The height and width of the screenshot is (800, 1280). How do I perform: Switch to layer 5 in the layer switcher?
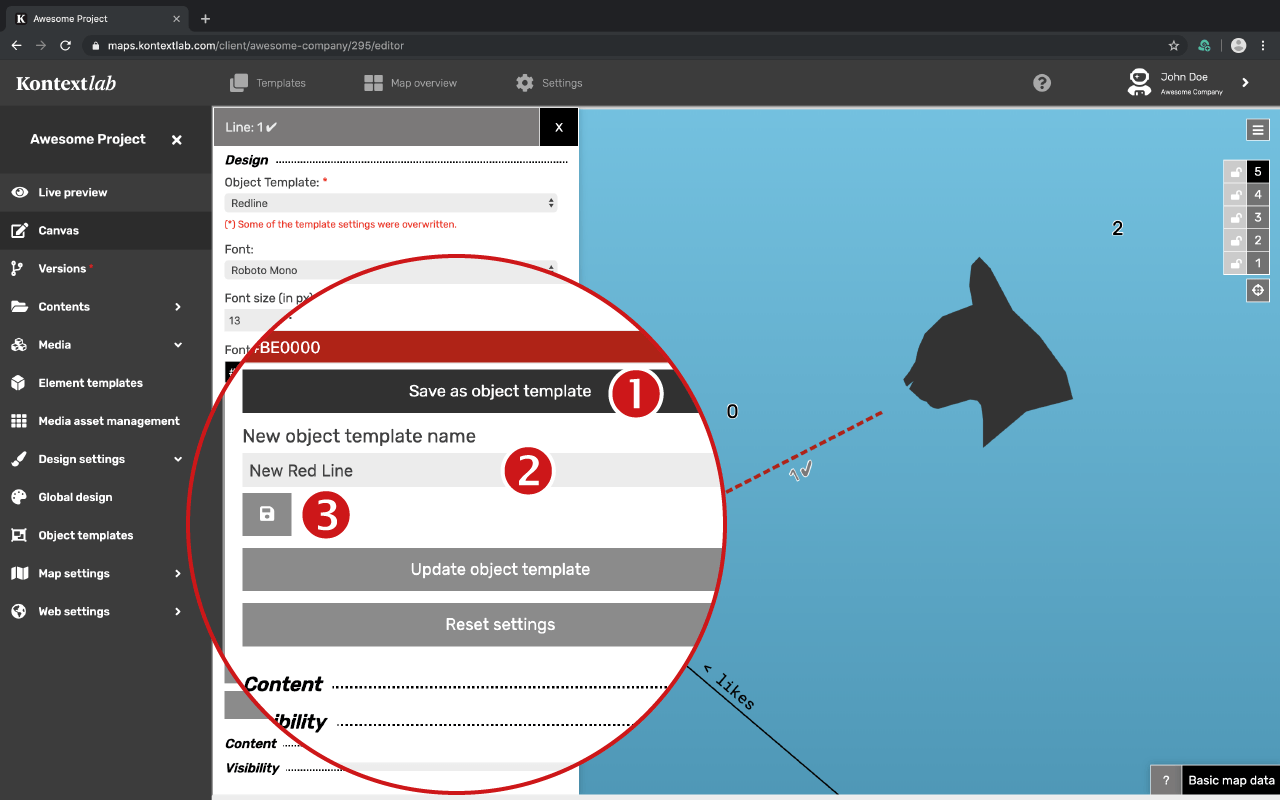(1258, 172)
